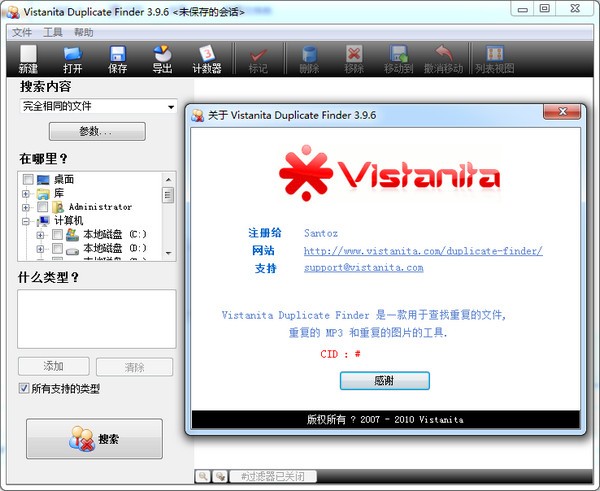This screenshot has height=491, width=600.
Task: Click the Vistanita logo in About dialog
Action: [x=390, y=173]
